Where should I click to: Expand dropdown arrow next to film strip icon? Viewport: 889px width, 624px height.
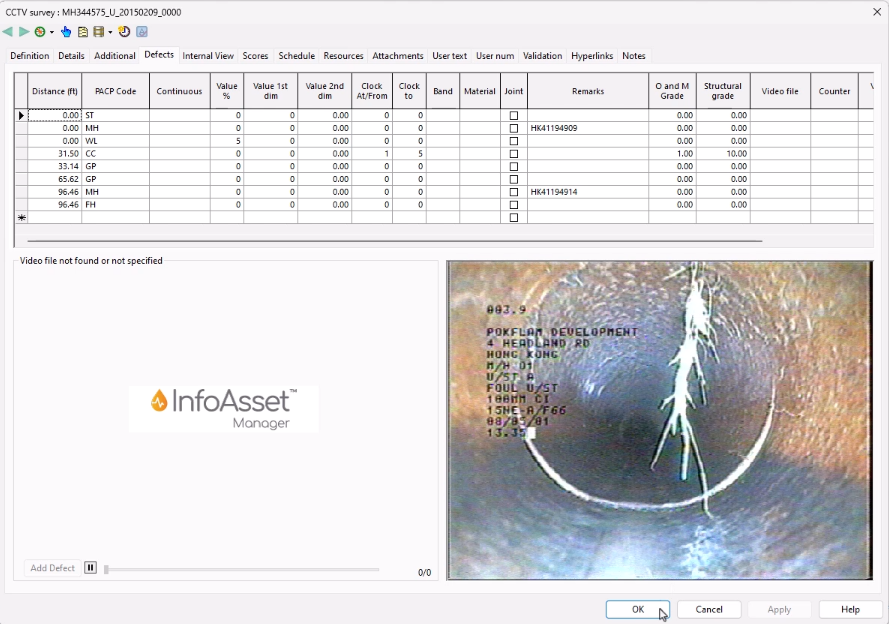(110, 32)
